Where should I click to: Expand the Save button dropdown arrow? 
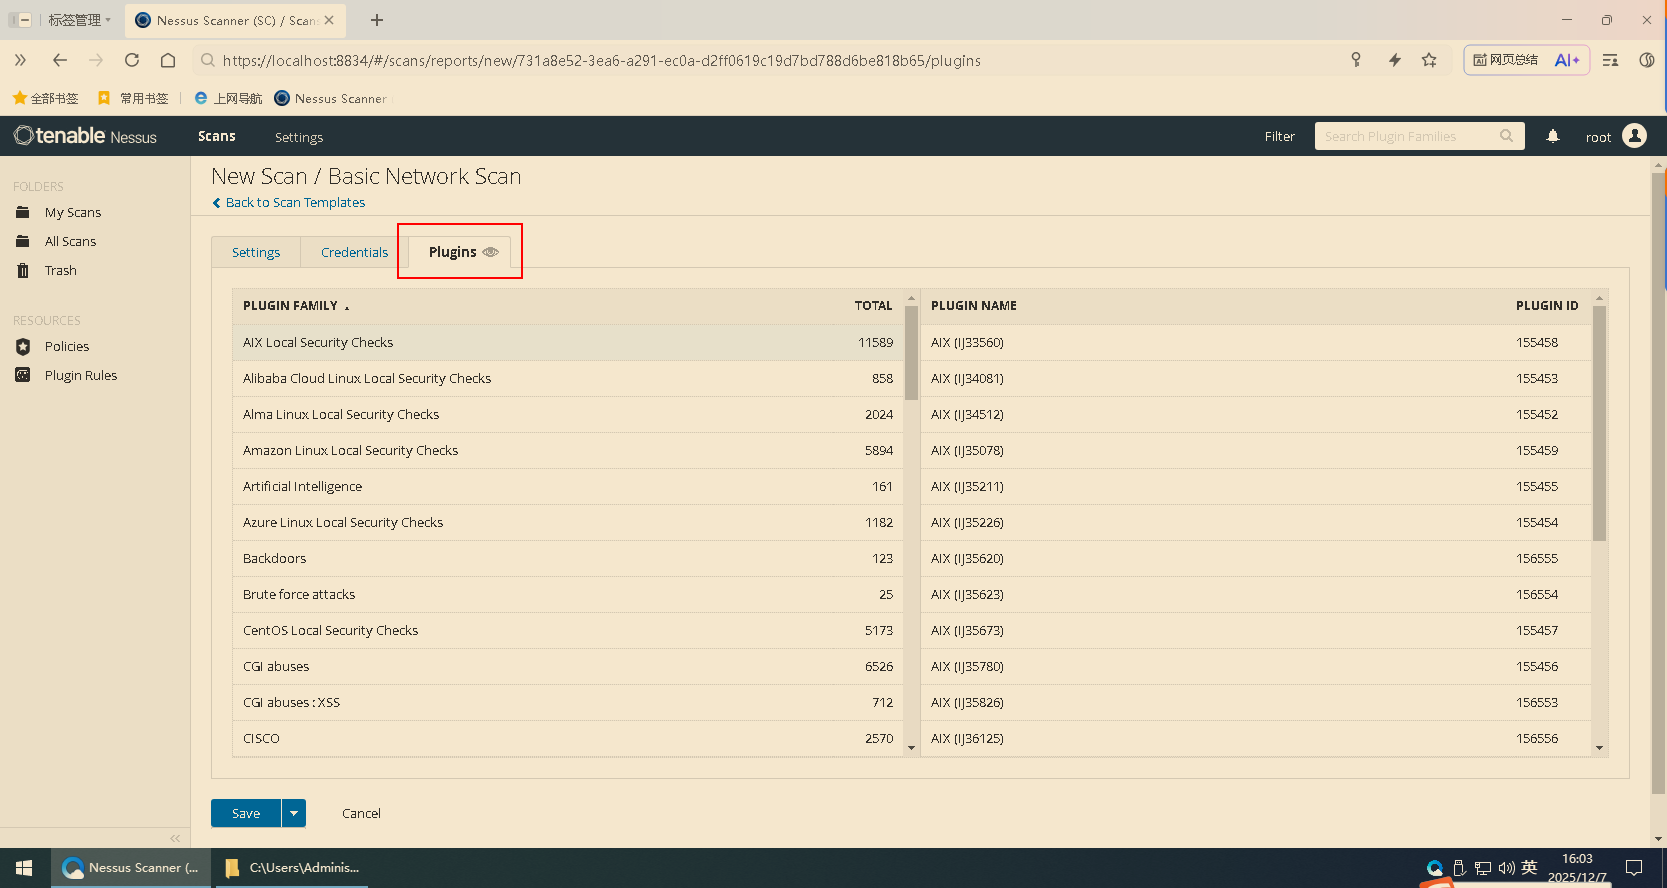tap(294, 814)
